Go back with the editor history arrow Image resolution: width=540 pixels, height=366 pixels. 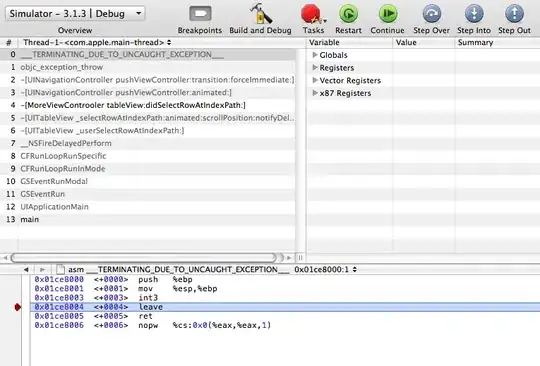(26, 270)
